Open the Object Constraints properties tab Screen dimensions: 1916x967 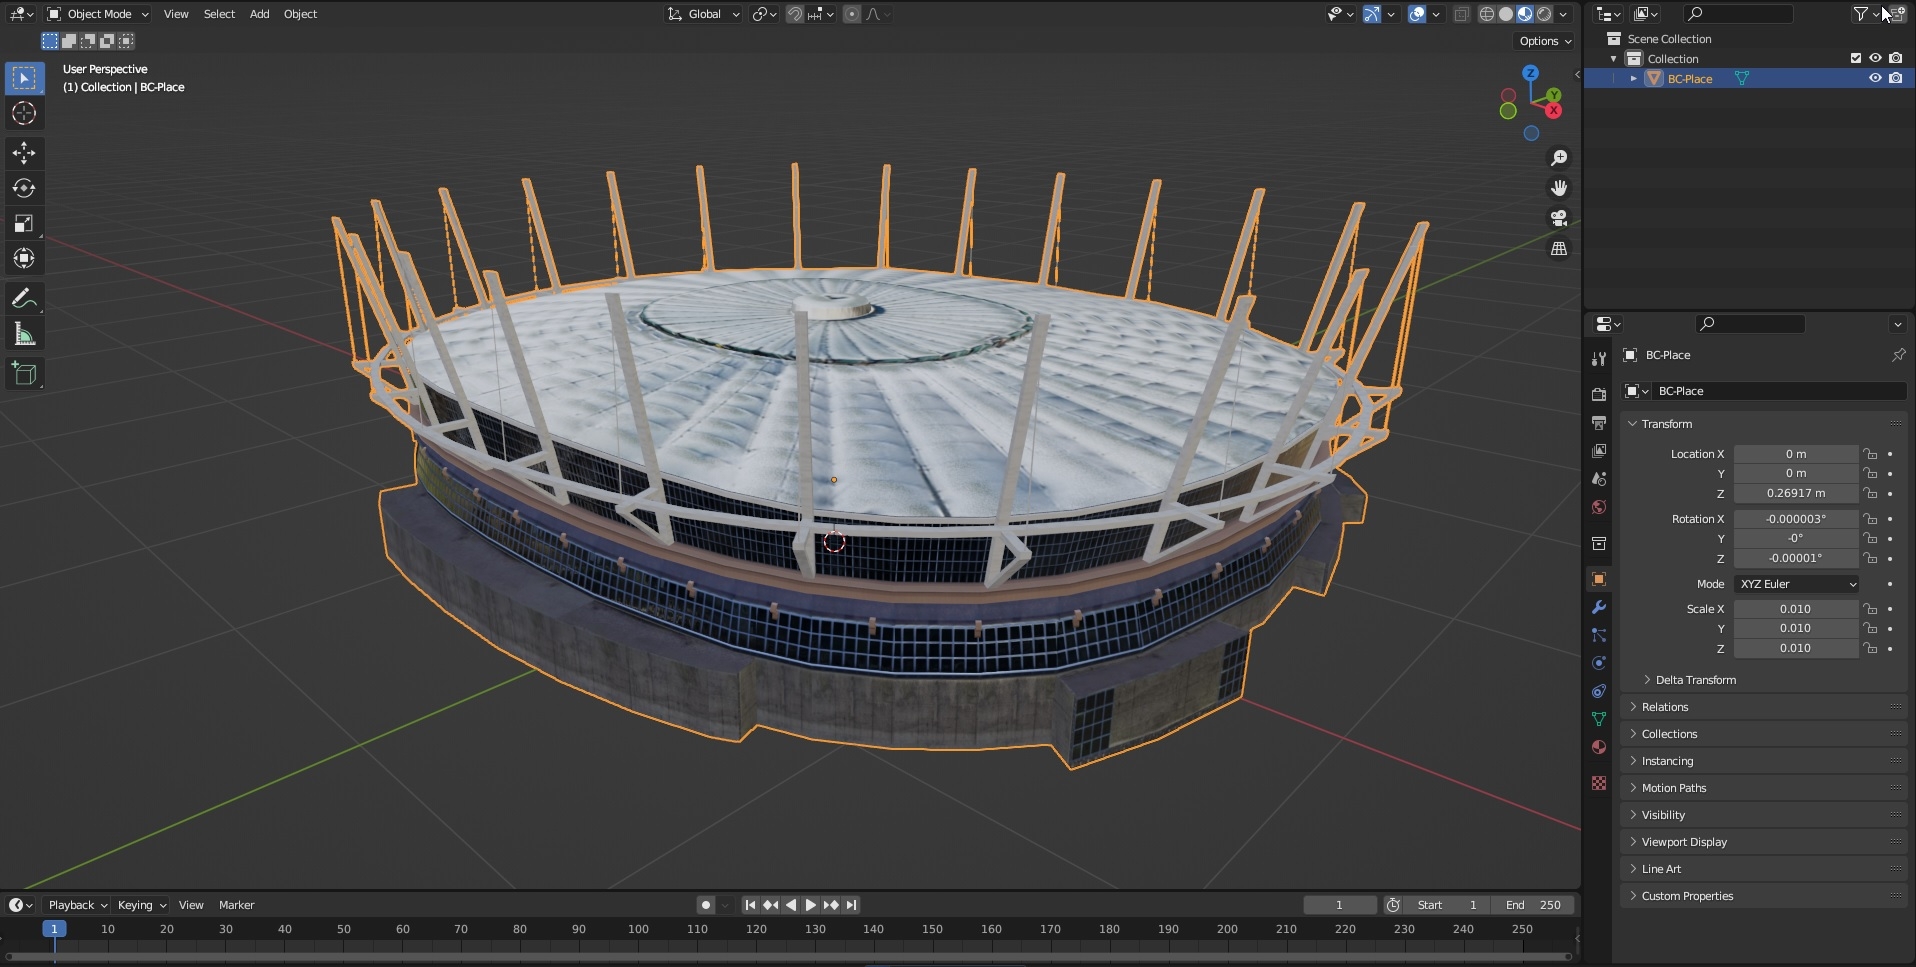pos(1598,691)
